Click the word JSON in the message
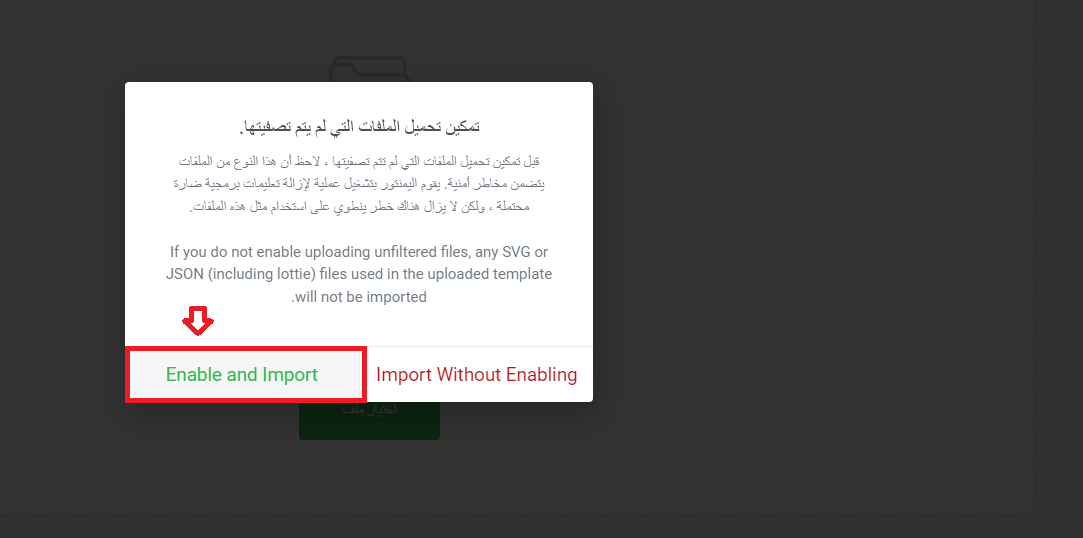Image resolution: width=1083 pixels, height=538 pixels. point(184,274)
